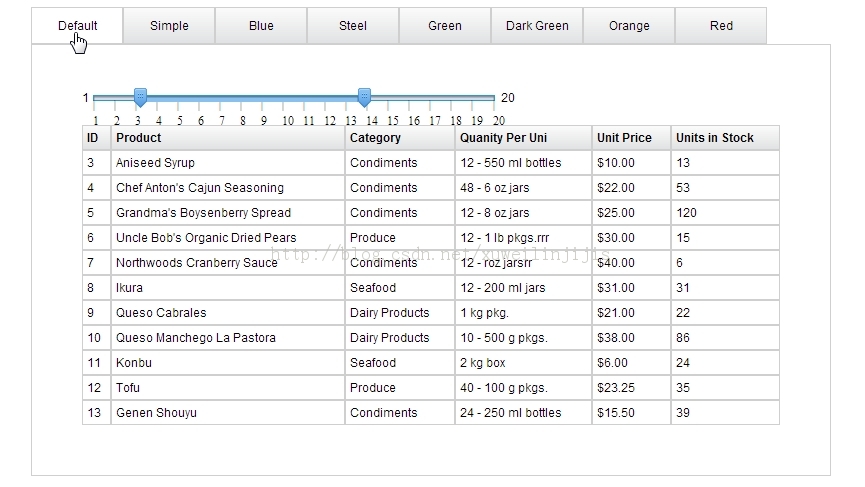This screenshot has width=865, height=487.
Task: Select the Orange theme tab
Action: point(629,26)
